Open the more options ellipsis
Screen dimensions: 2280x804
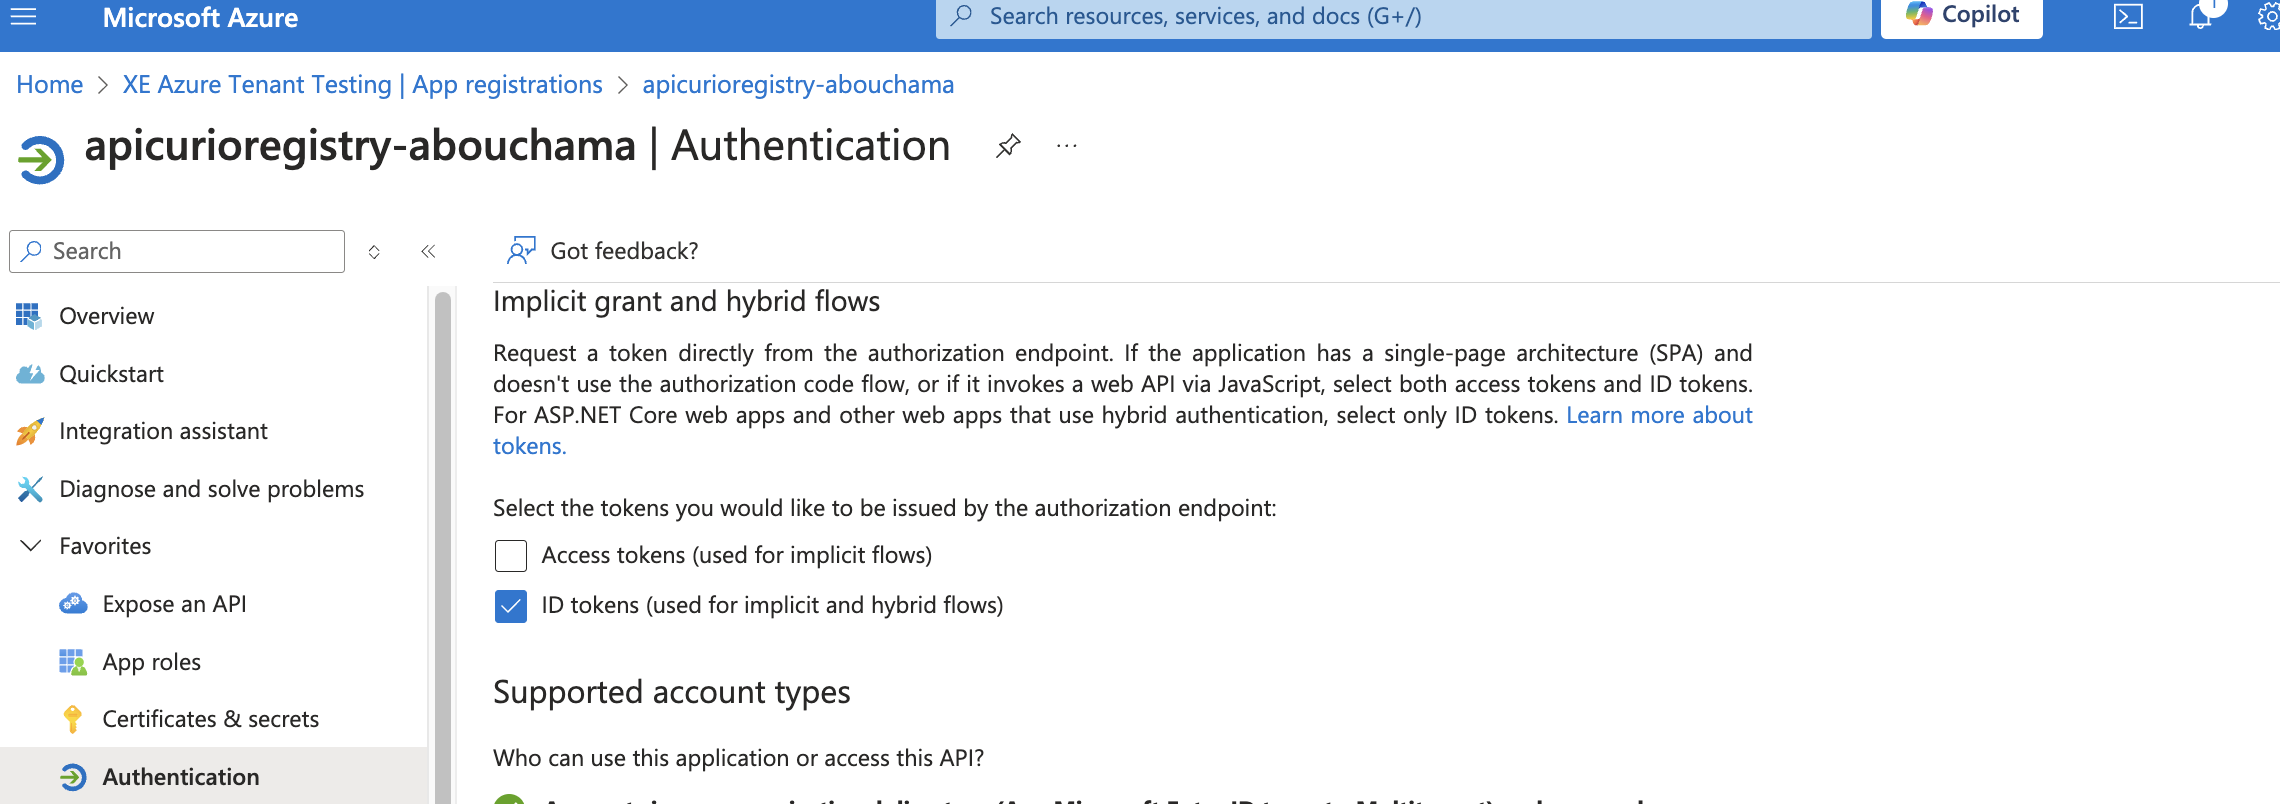pyautogui.click(x=1067, y=146)
